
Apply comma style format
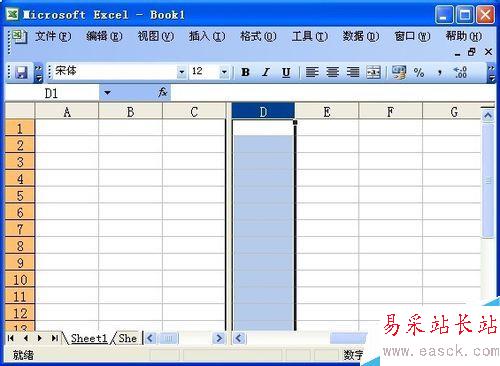click(440, 72)
